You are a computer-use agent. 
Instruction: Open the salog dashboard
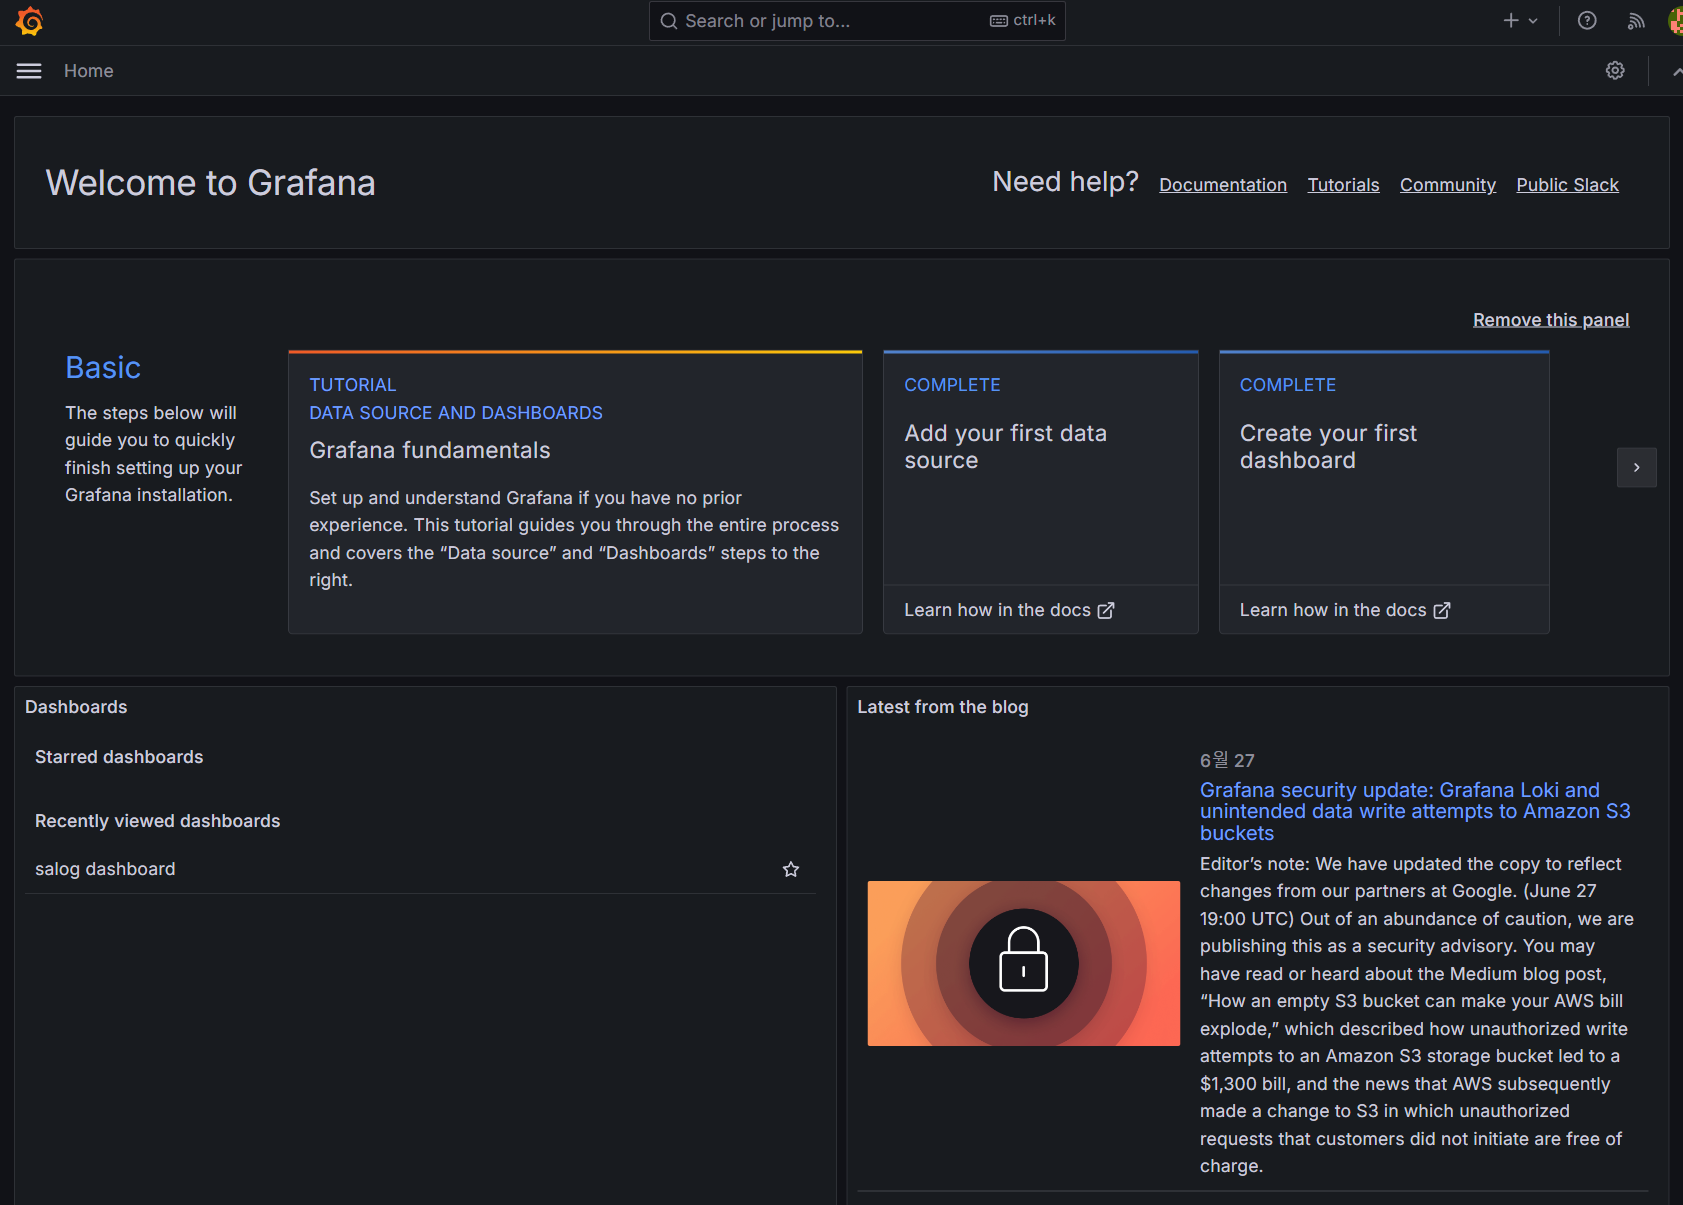click(105, 869)
